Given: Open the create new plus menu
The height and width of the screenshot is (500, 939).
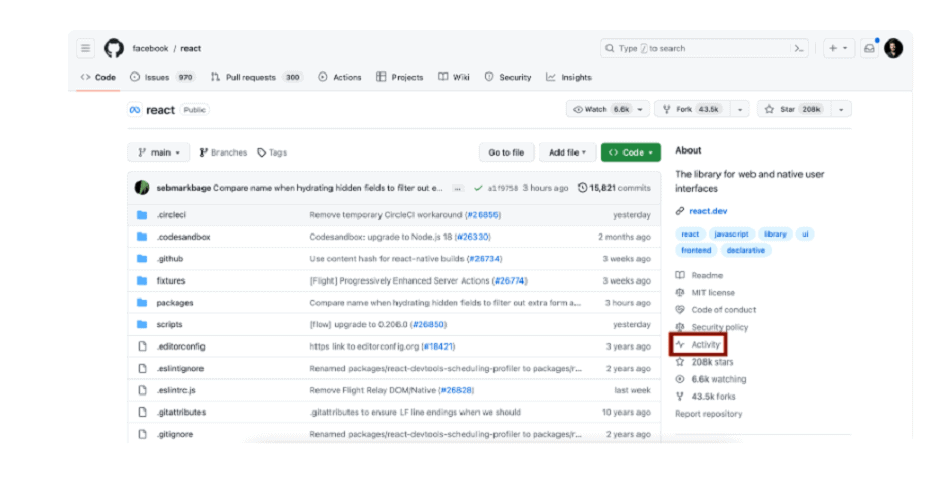Looking at the screenshot, I should (x=838, y=49).
